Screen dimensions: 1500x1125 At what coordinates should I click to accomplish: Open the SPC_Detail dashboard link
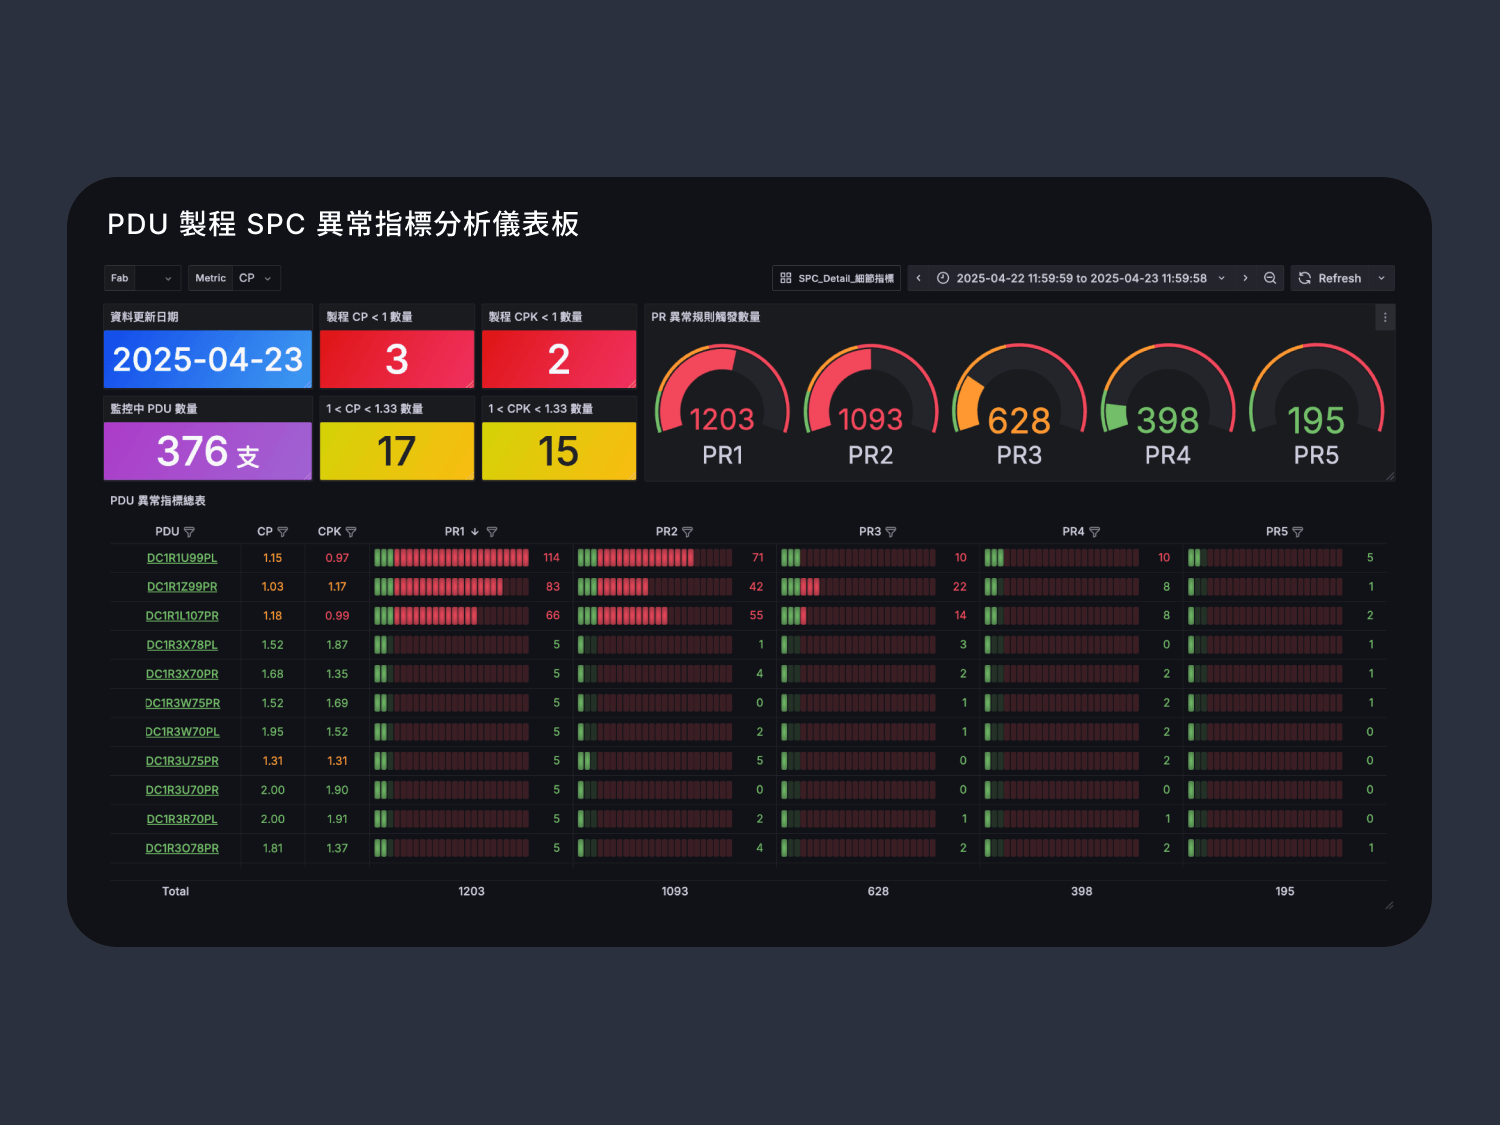click(837, 278)
